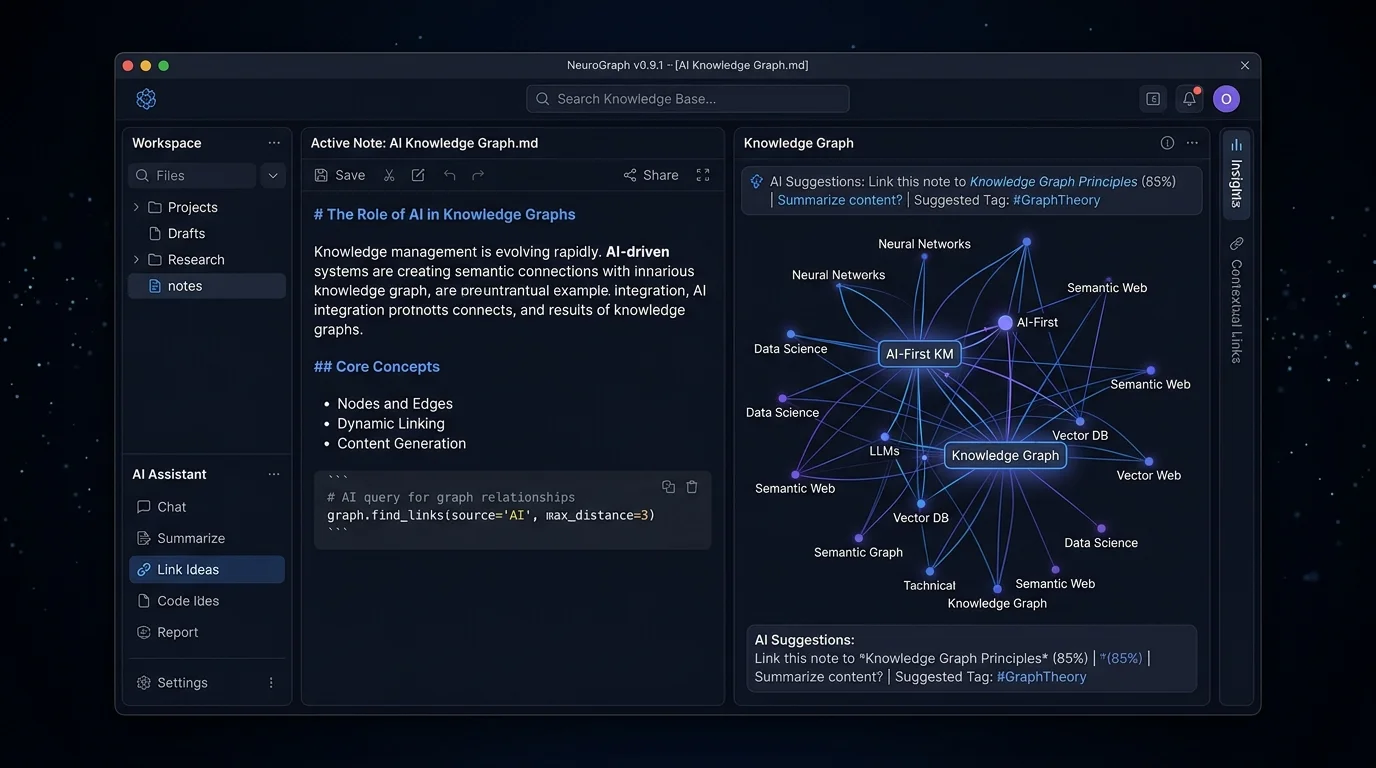The image size is (1376, 768).
Task: Follow the italic Knowledge Graph Principles link
Action: [1053, 181]
